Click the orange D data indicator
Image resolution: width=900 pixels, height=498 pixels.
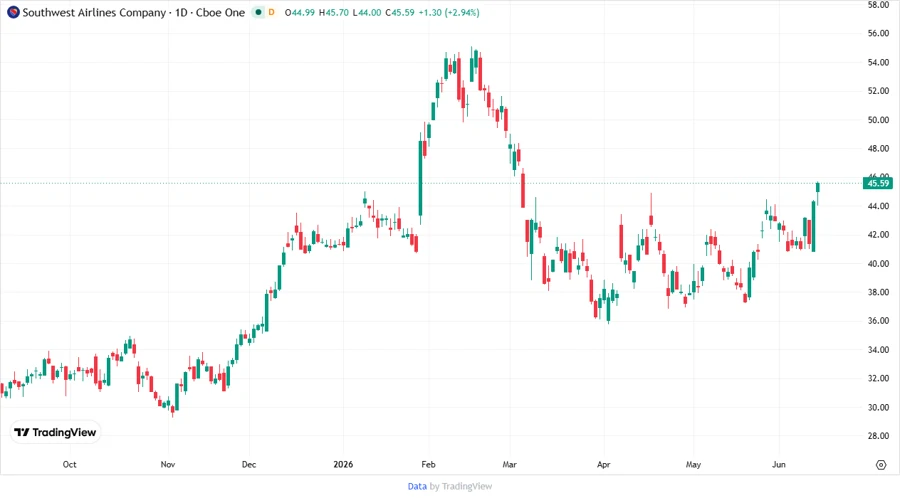pyautogui.click(x=271, y=12)
